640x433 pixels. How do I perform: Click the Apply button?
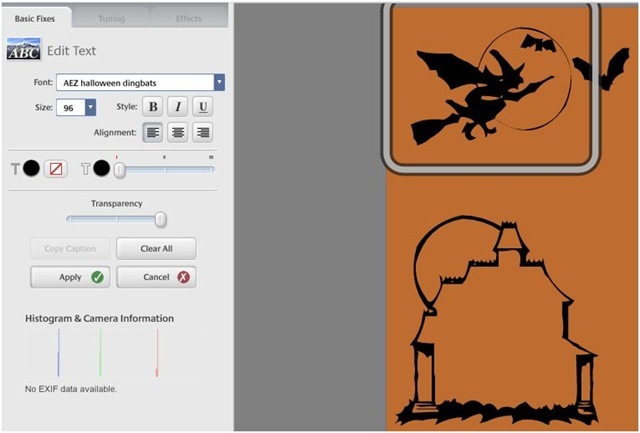(70, 277)
